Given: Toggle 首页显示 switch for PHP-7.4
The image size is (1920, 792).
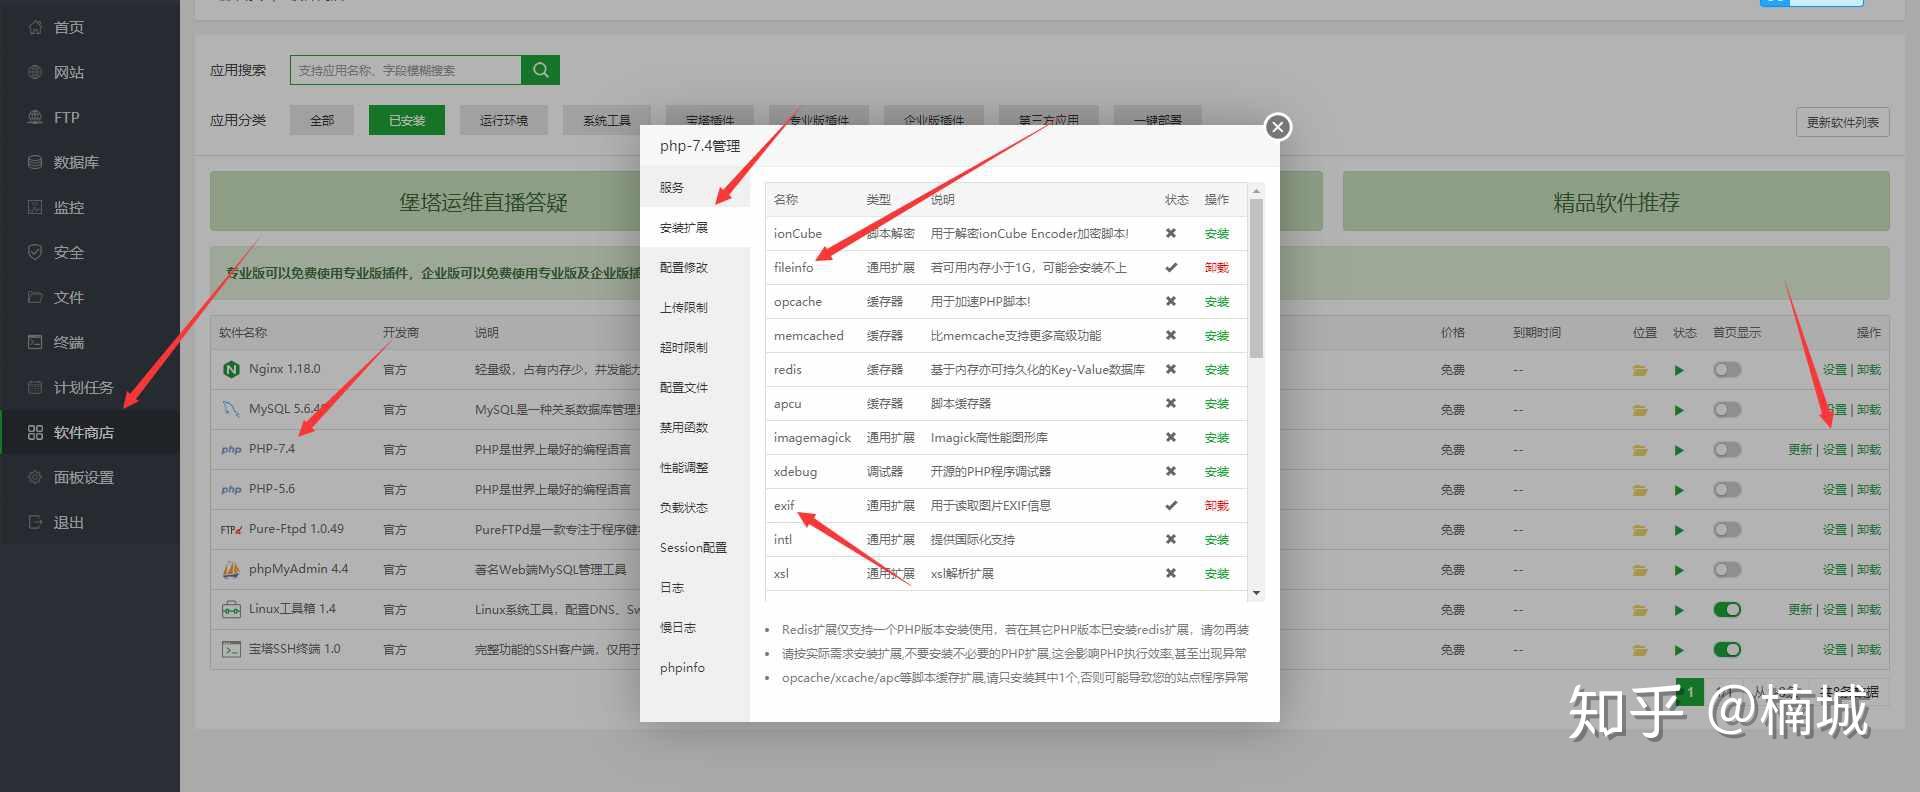Looking at the screenshot, I should point(1727,450).
